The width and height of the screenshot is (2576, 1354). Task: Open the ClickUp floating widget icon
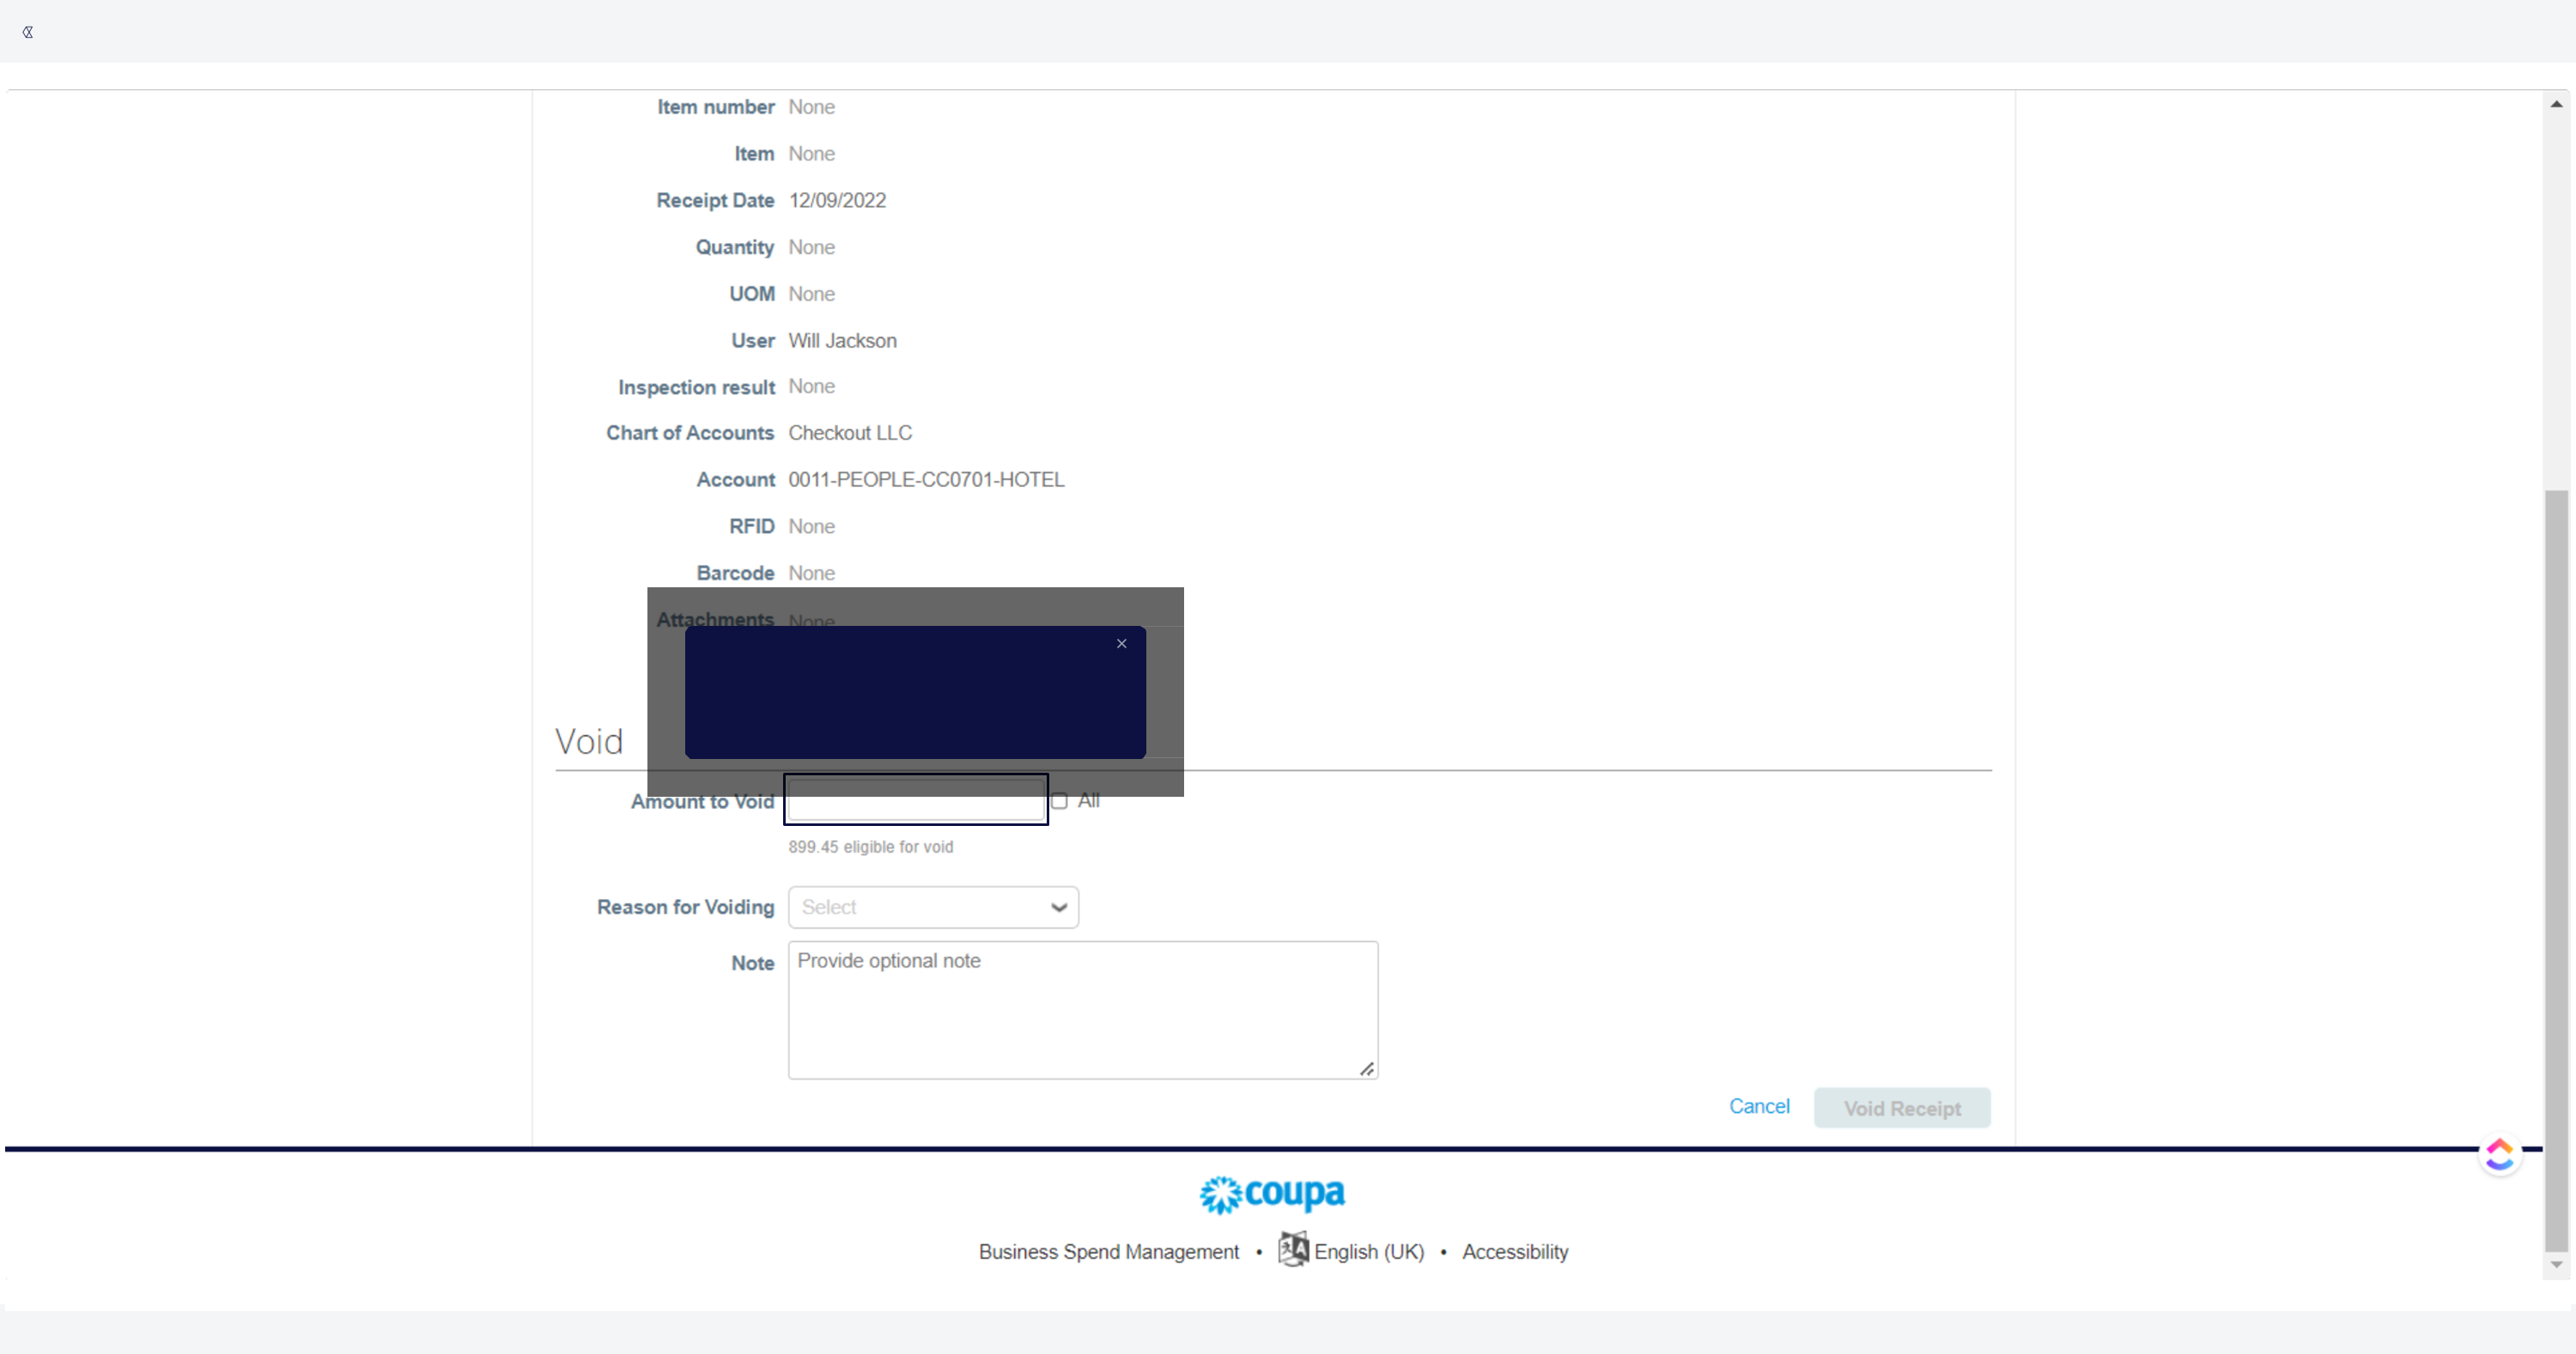(x=2499, y=1155)
